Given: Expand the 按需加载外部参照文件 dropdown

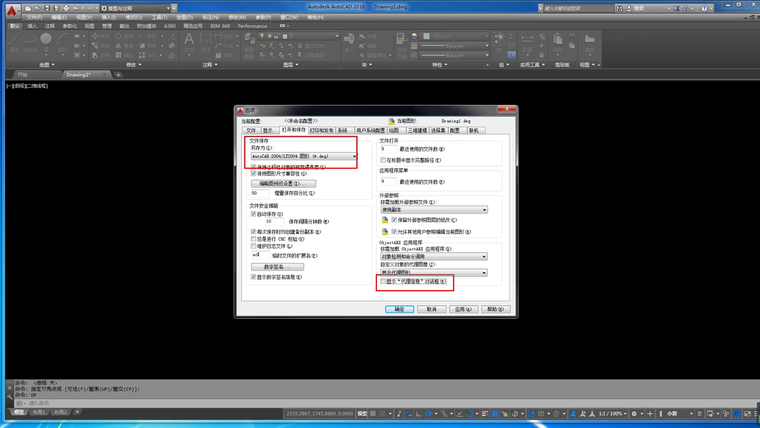Looking at the screenshot, I should point(433,210).
